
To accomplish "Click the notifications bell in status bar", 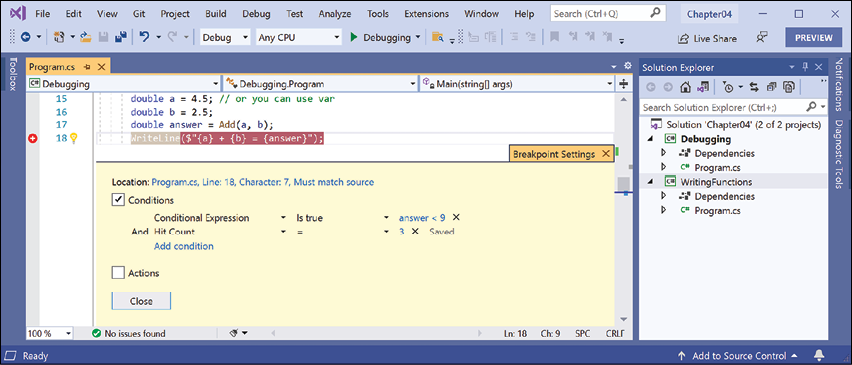I will point(819,356).
